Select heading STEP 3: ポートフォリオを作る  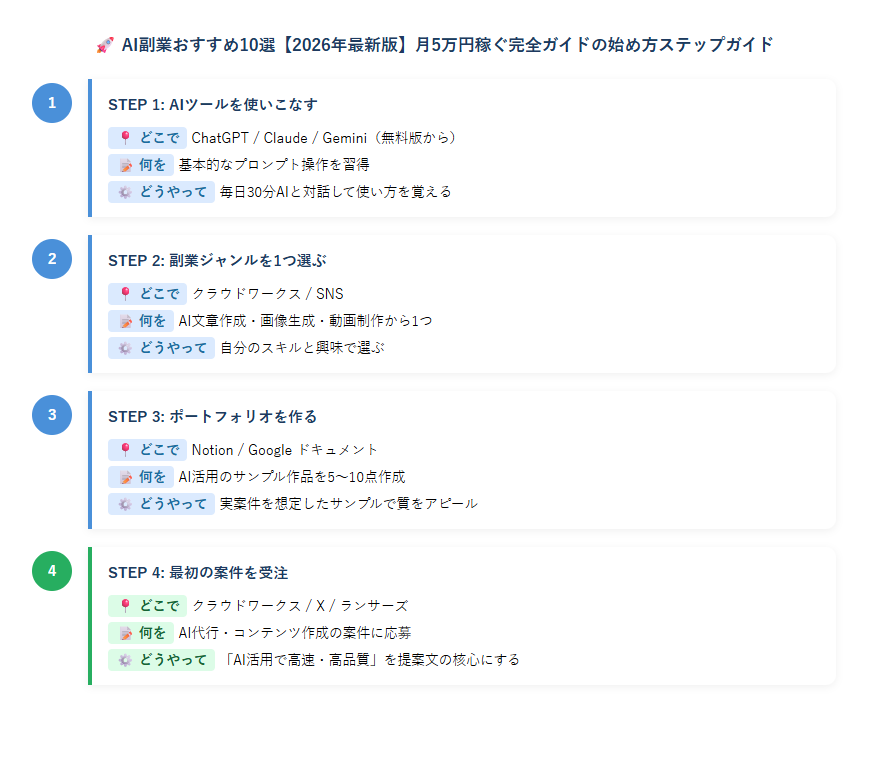[213, 416]
